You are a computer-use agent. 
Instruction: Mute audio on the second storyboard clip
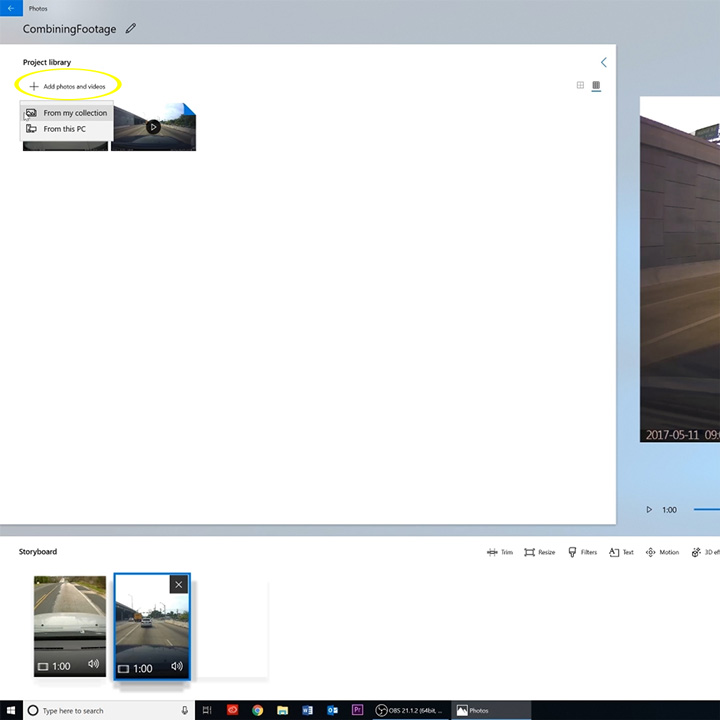pos(176,667)
